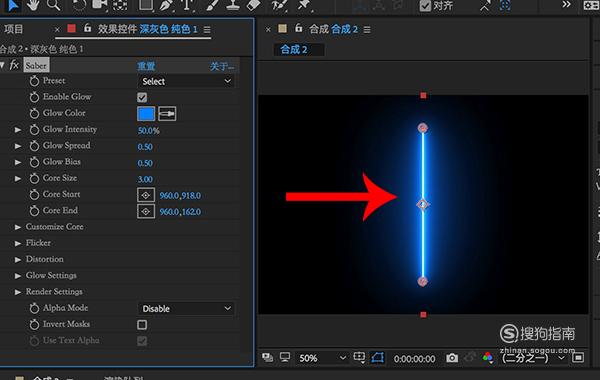Screen dimensions: 600x380
Task: Uncheck the Enable Glow checkbox
Action: pyautogui.click(x=142, y=97)
